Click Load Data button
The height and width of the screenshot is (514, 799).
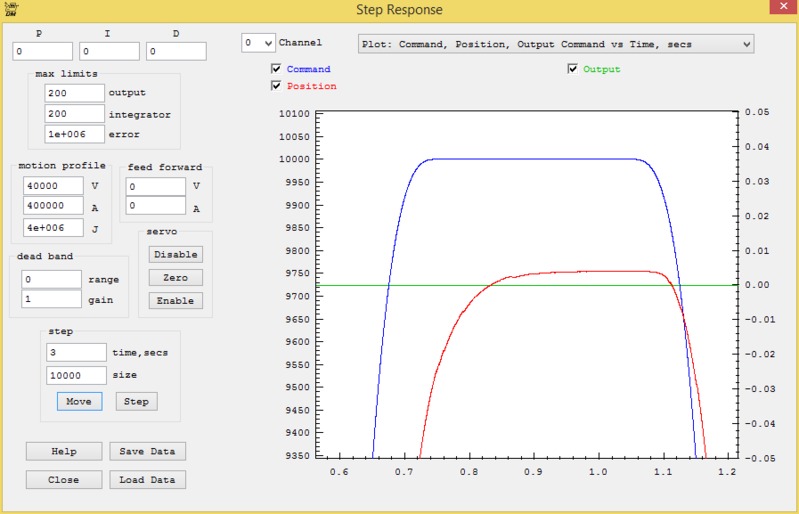click(x=147, y=480)
